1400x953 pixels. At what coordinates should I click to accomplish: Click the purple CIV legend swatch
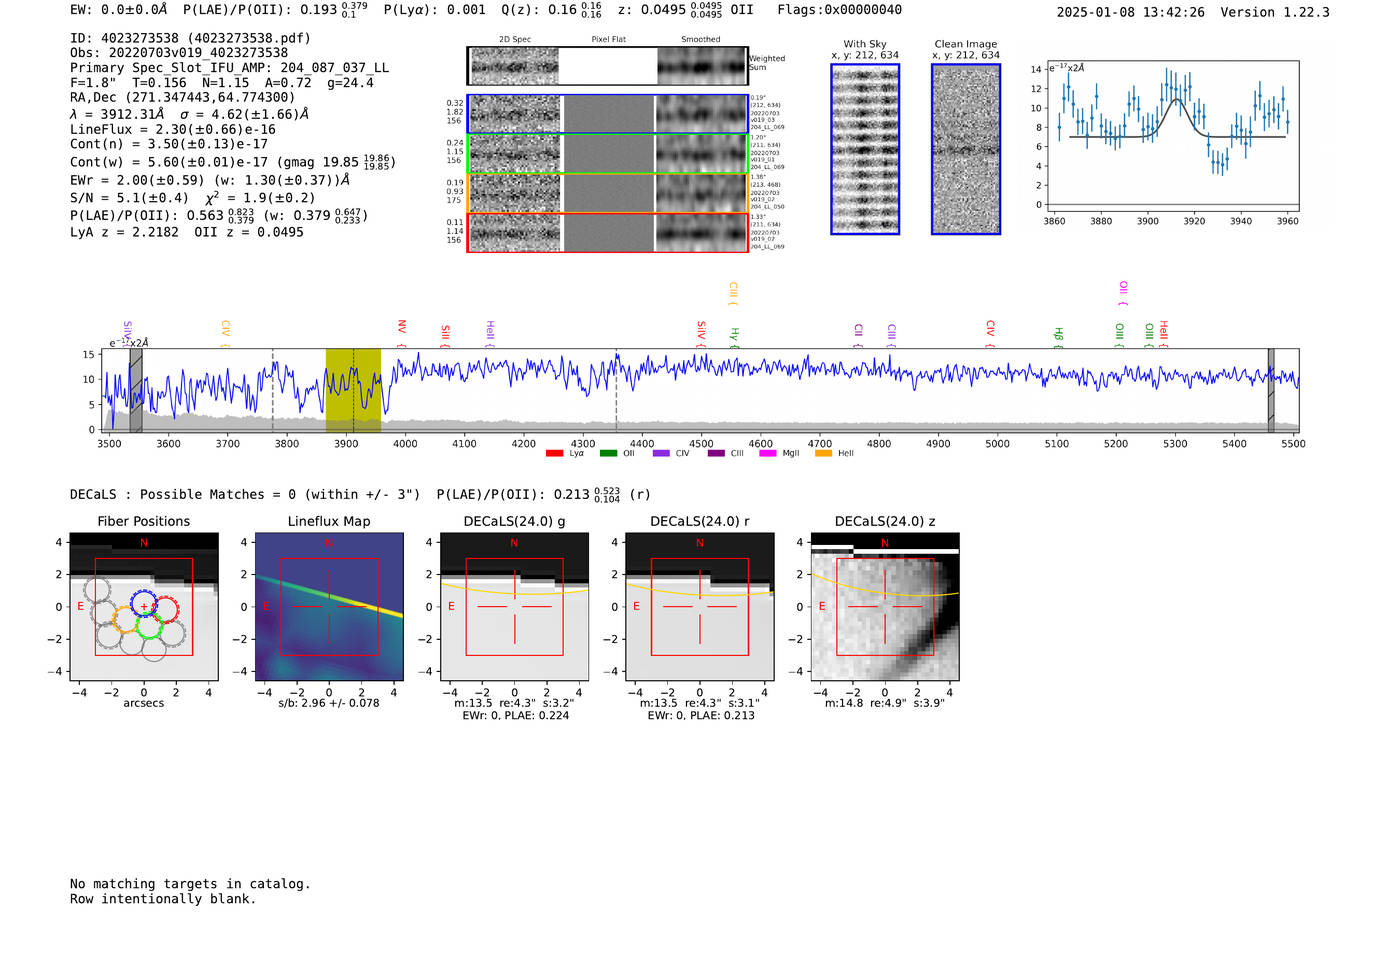coord(661,454)
